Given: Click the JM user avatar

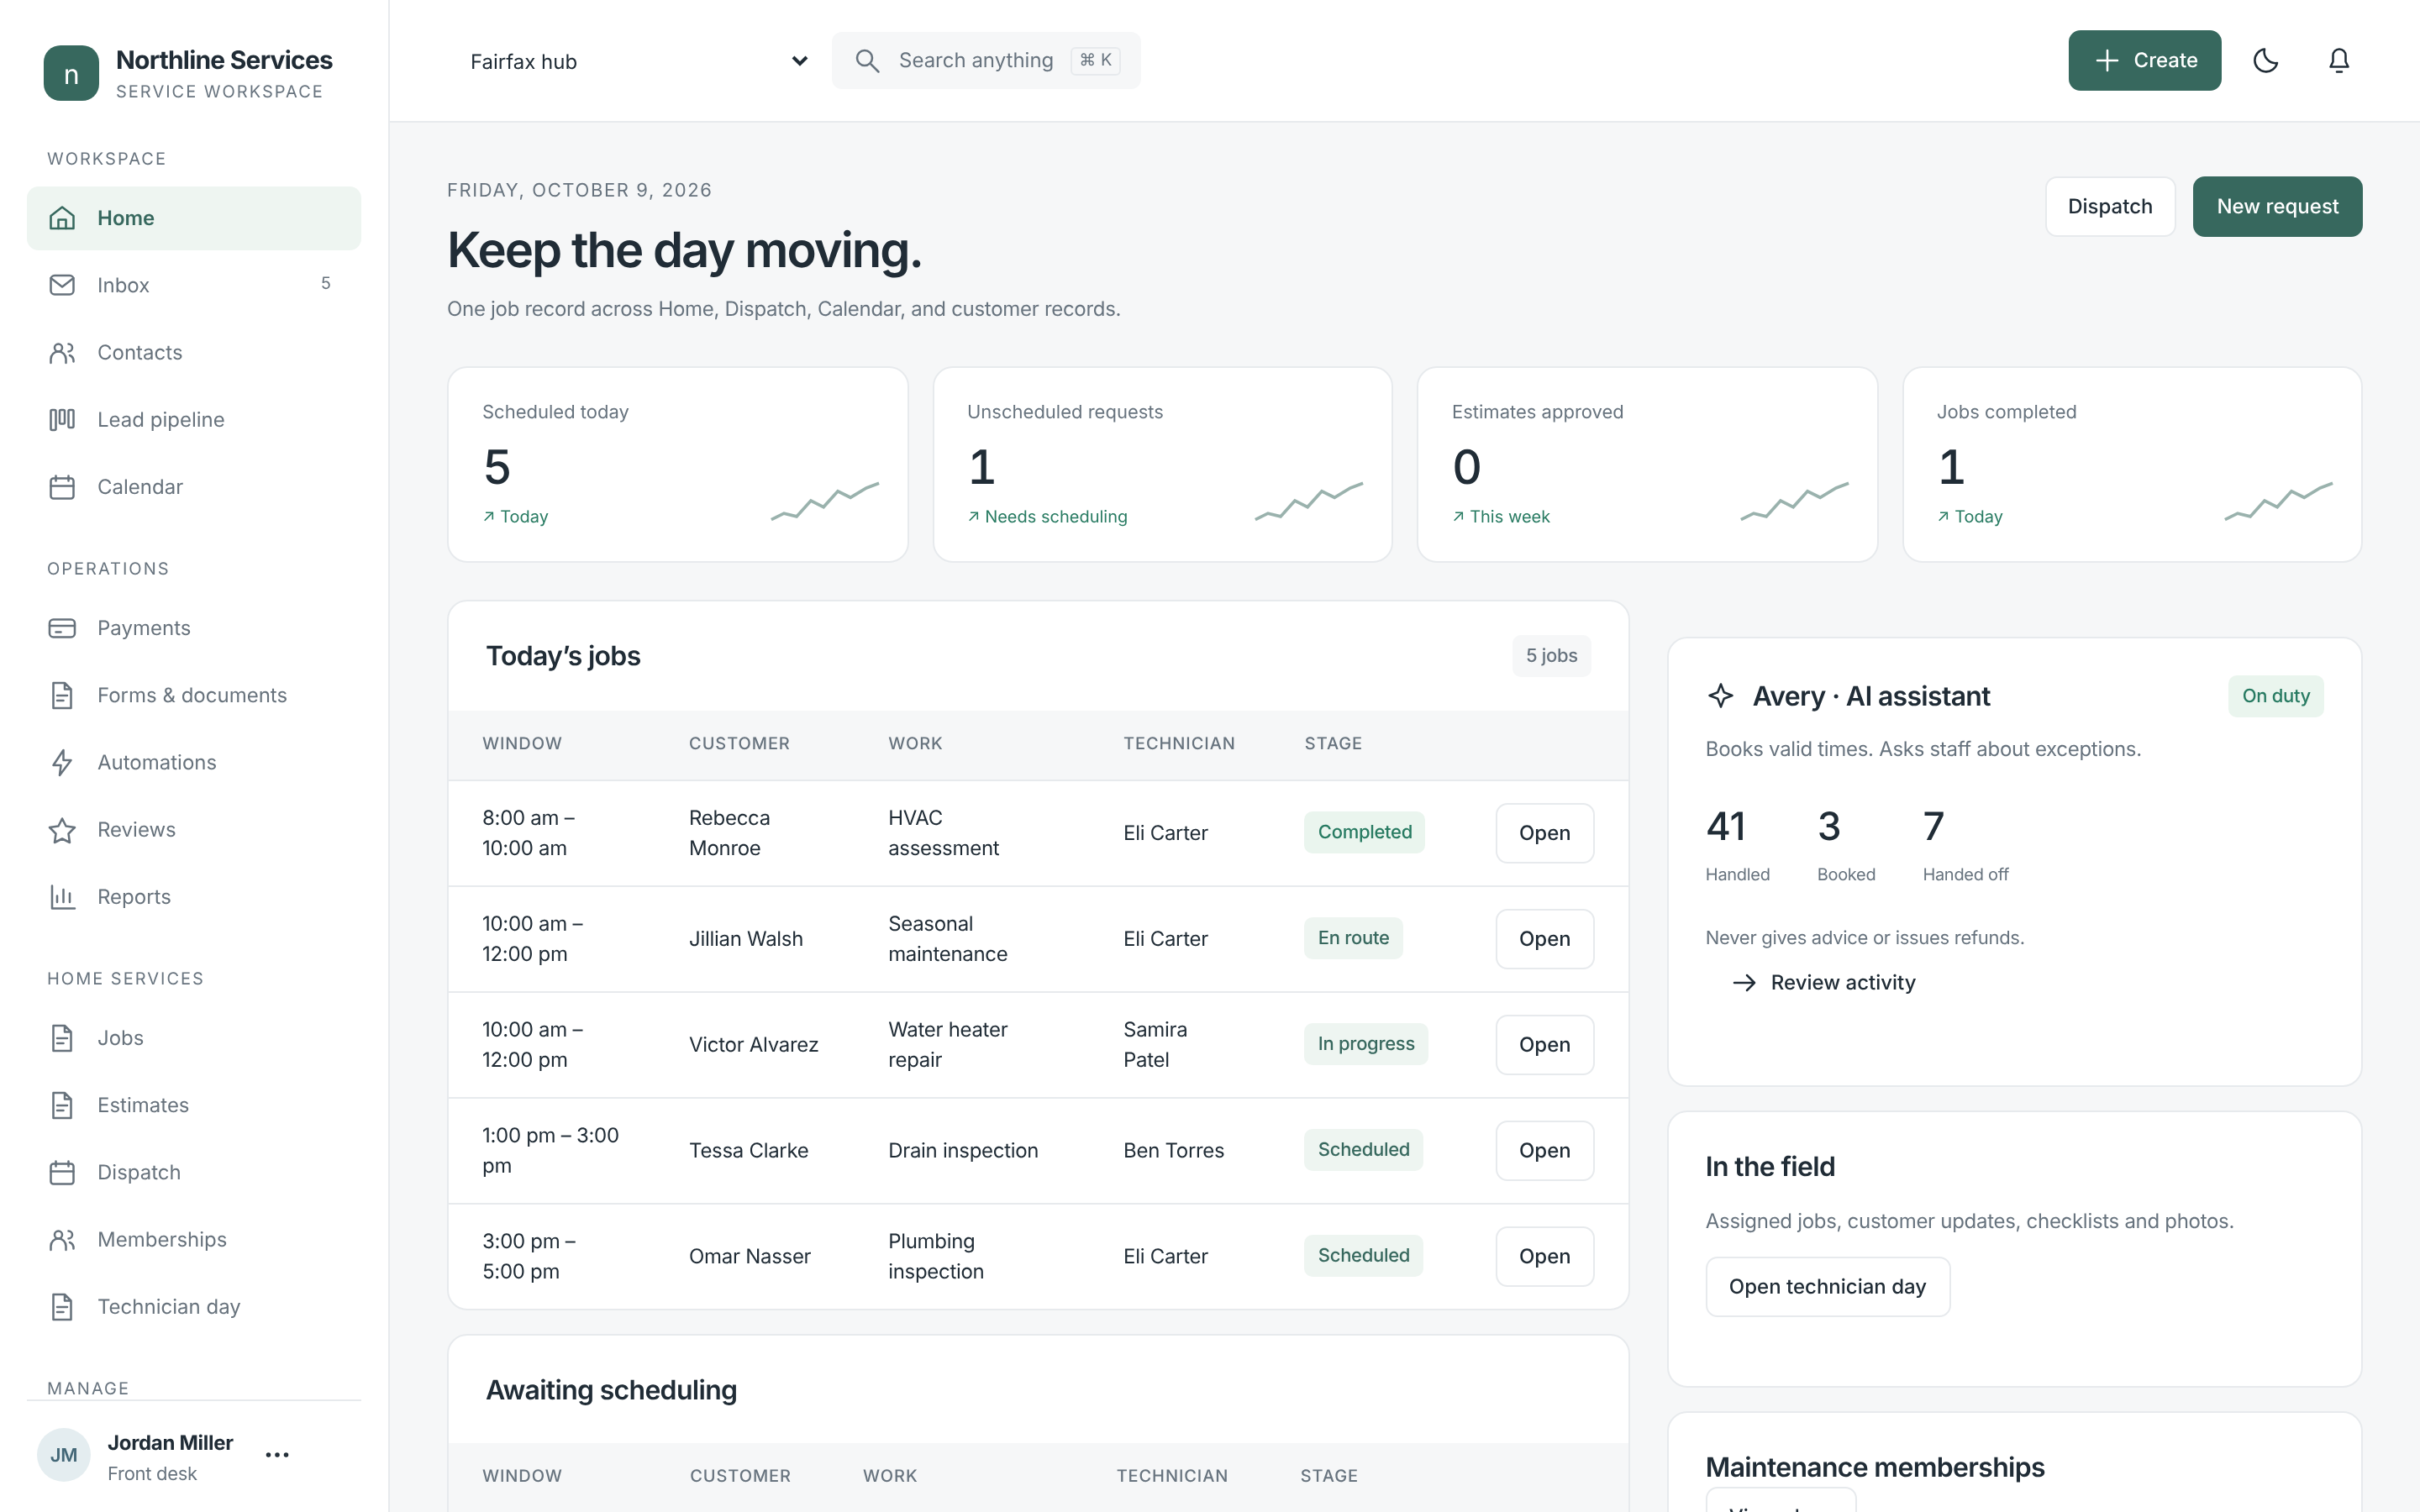Looking at the screenshot, I should 64,1455.
